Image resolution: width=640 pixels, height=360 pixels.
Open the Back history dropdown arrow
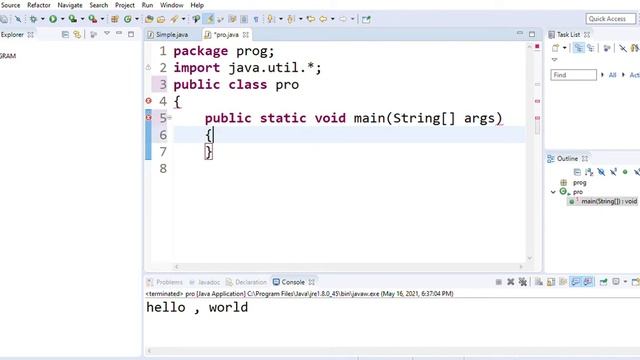click(x=333, y=19)
